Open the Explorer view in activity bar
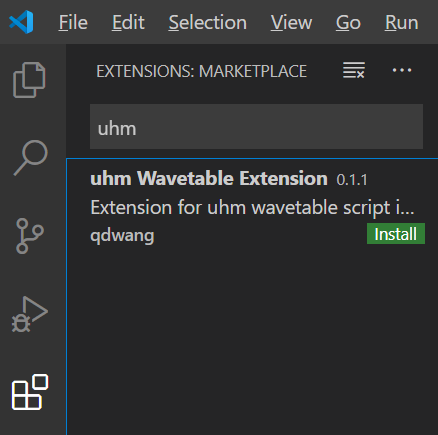The image size is (438, 435). click(x=29, y=80)
